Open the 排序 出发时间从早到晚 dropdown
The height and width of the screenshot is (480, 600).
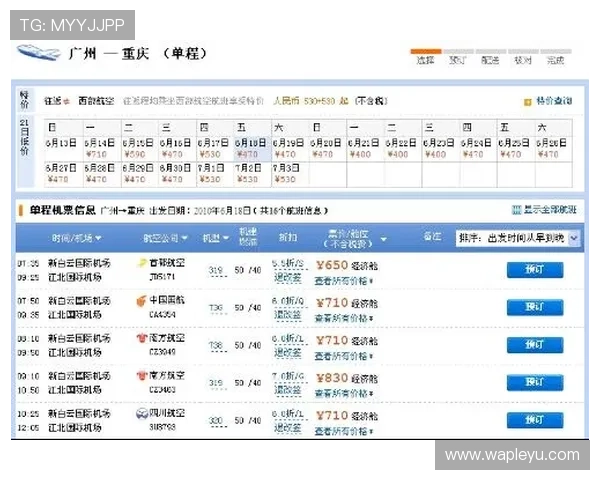click(x=518, y=238)
